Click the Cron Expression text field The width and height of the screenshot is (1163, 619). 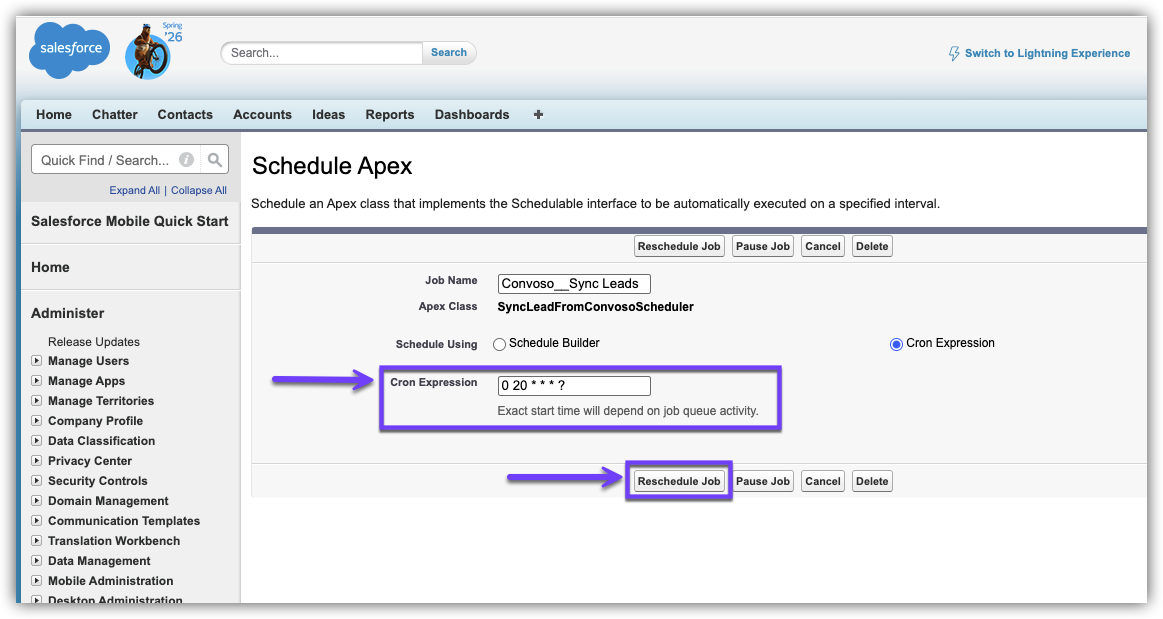(574, 386)
